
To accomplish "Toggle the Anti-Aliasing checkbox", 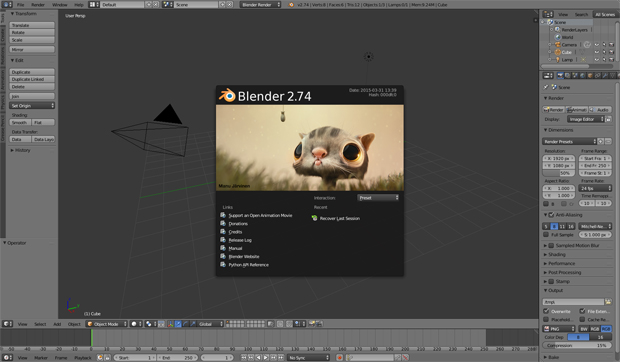I will (x=551, y=215).
